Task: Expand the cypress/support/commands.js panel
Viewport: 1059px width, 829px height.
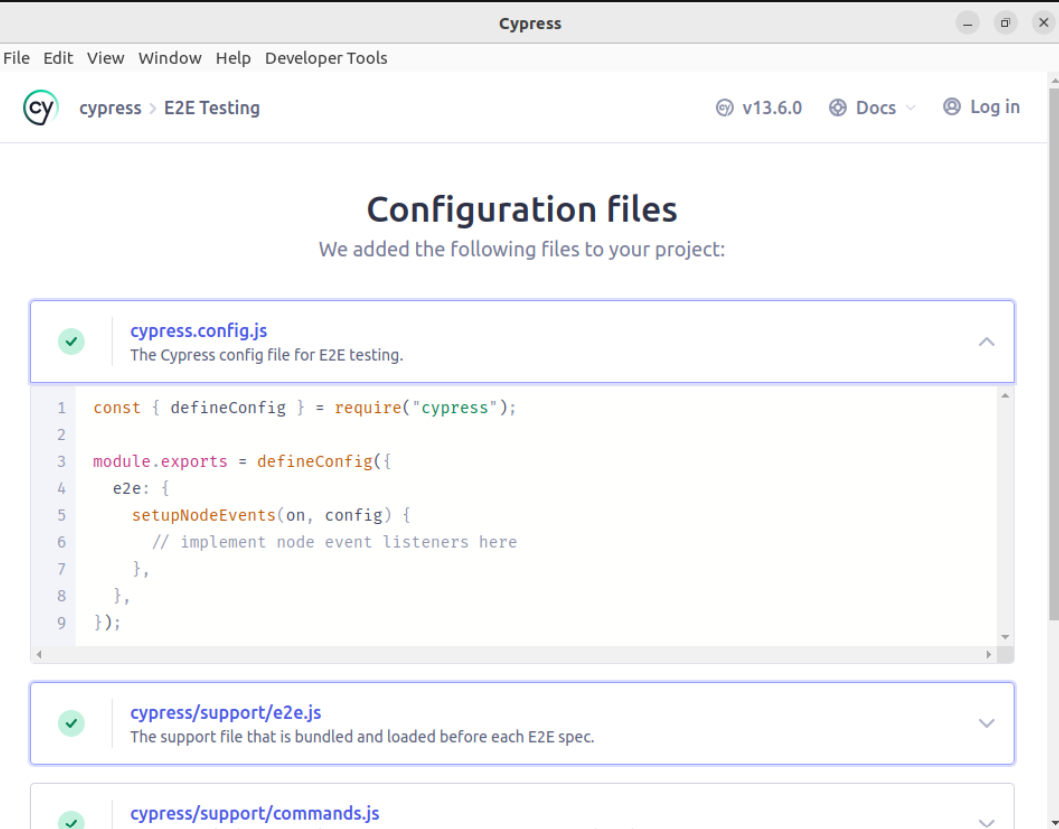Action: pyautogui.click(x=986, y=821)
